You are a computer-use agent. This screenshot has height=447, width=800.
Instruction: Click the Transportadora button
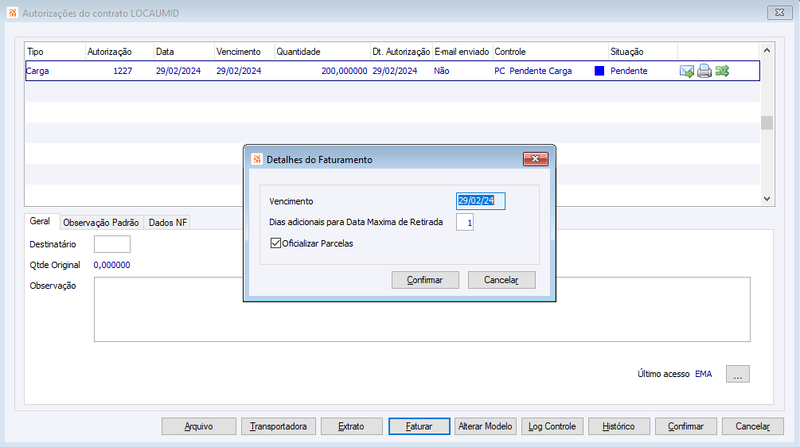278,426
